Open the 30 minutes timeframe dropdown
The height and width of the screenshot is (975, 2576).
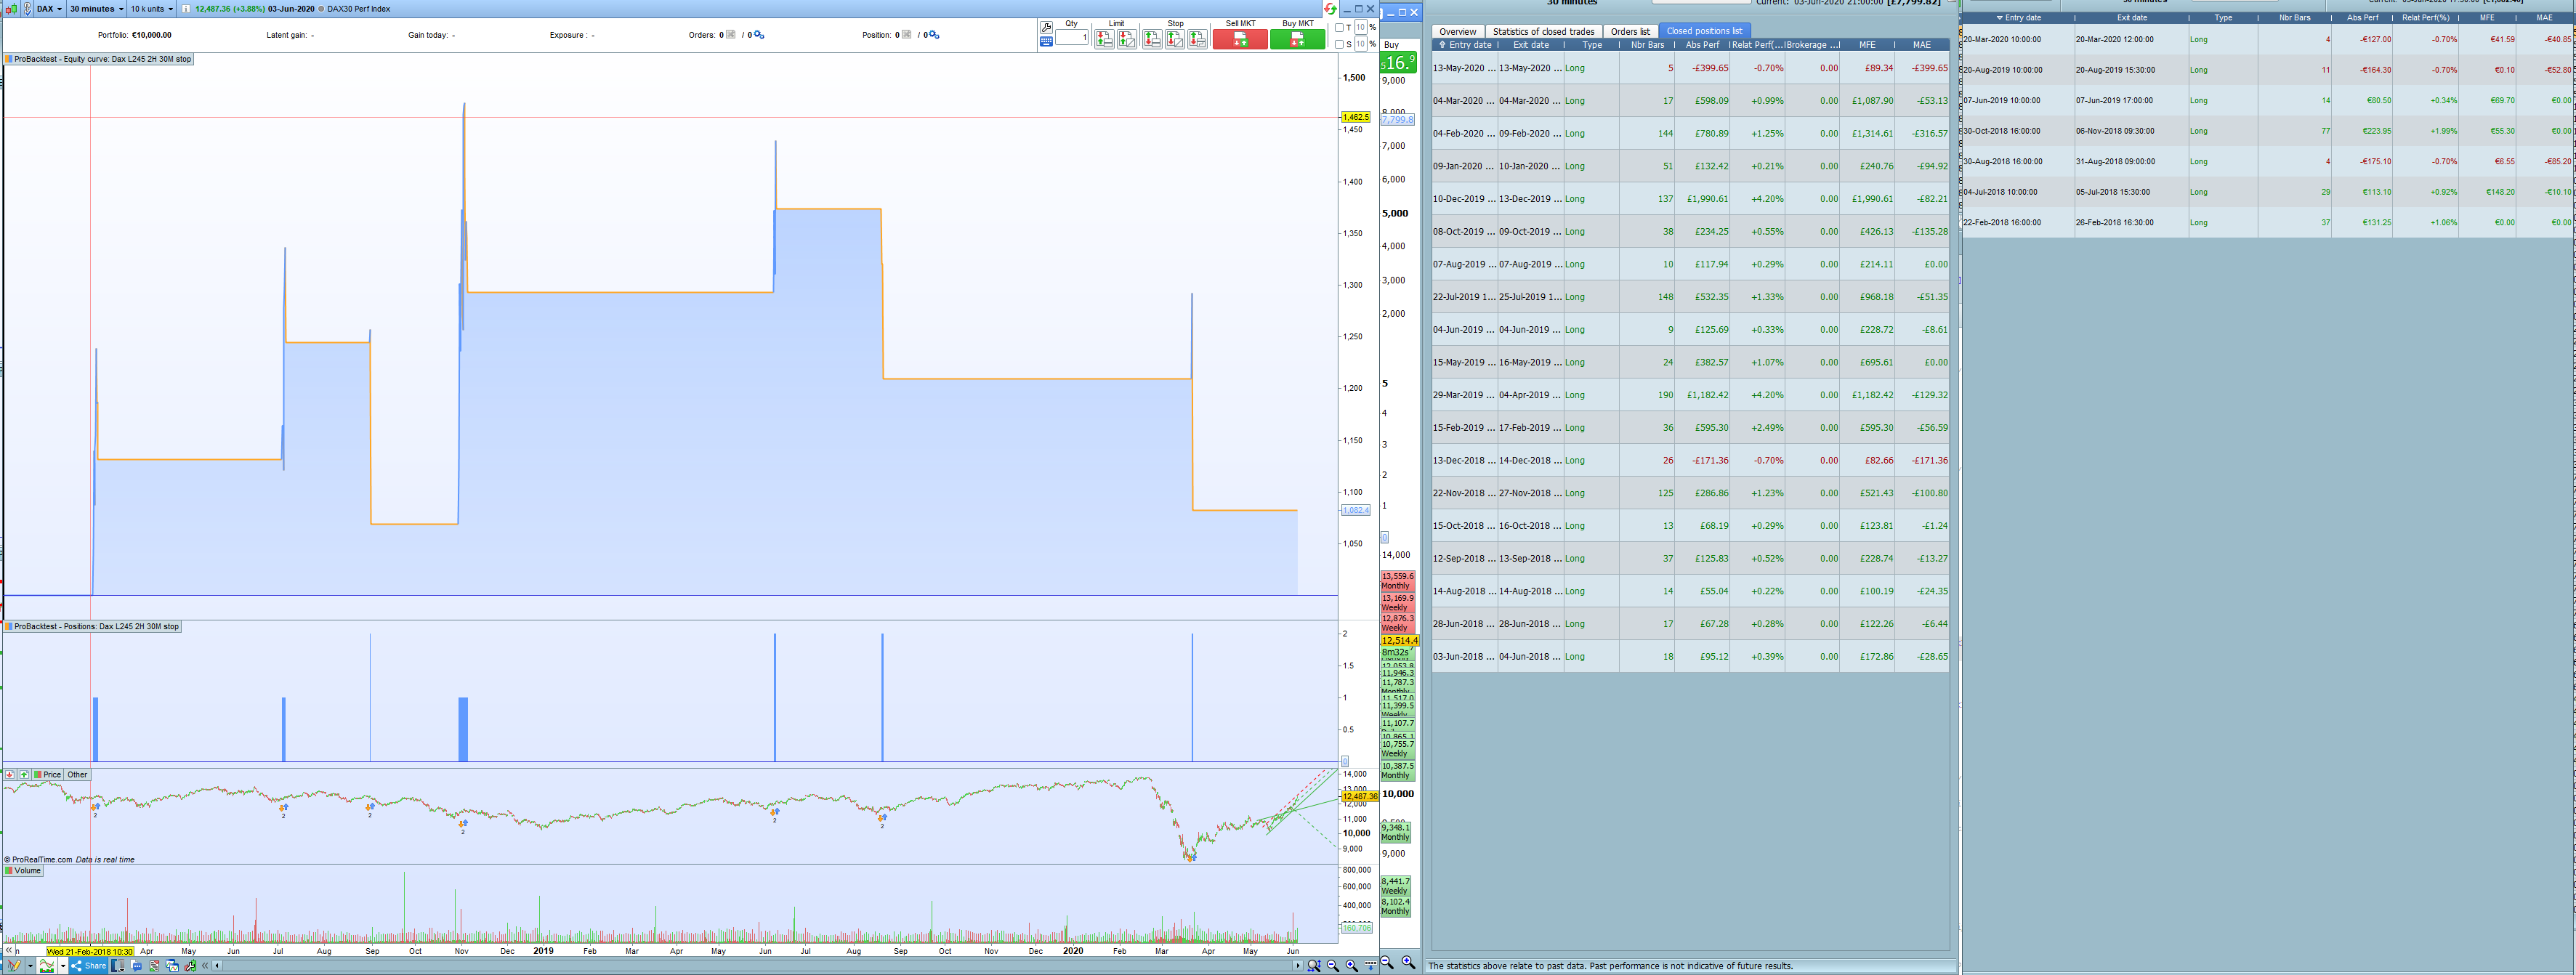[x=97, y=9]
